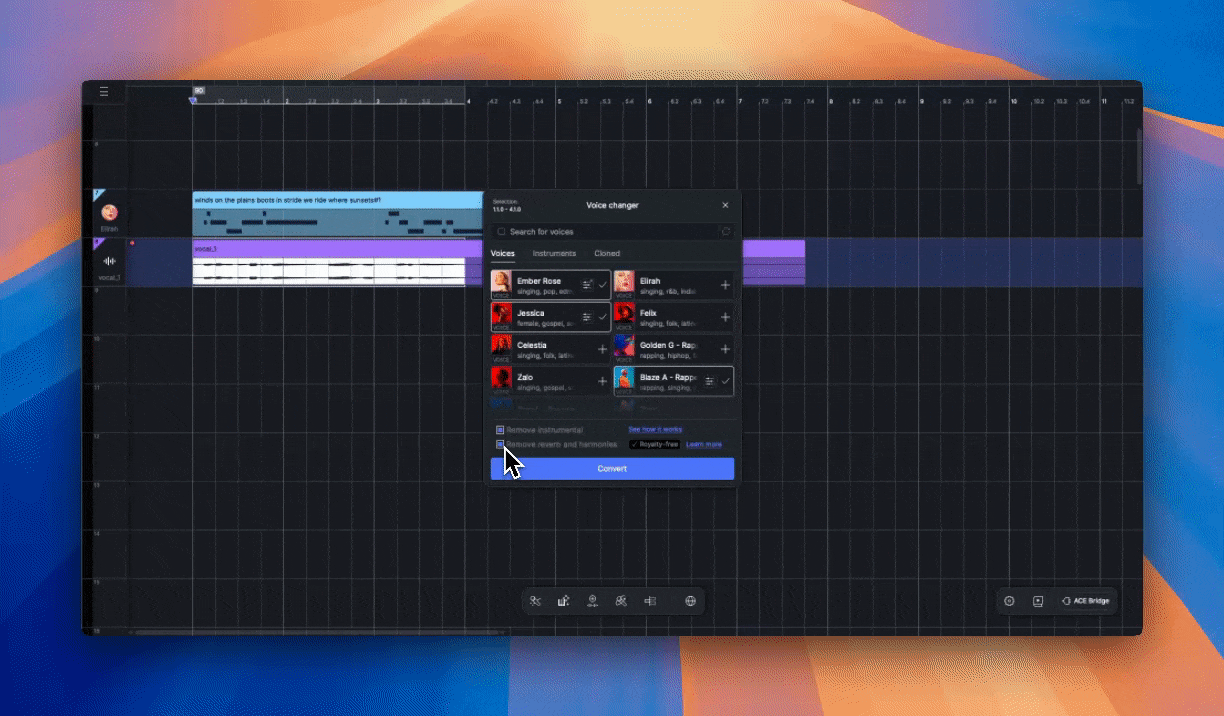Viewport: 1224px width, 716px height.
Task: Open Blaze A voice settings sliders
Action: [709, 381]
